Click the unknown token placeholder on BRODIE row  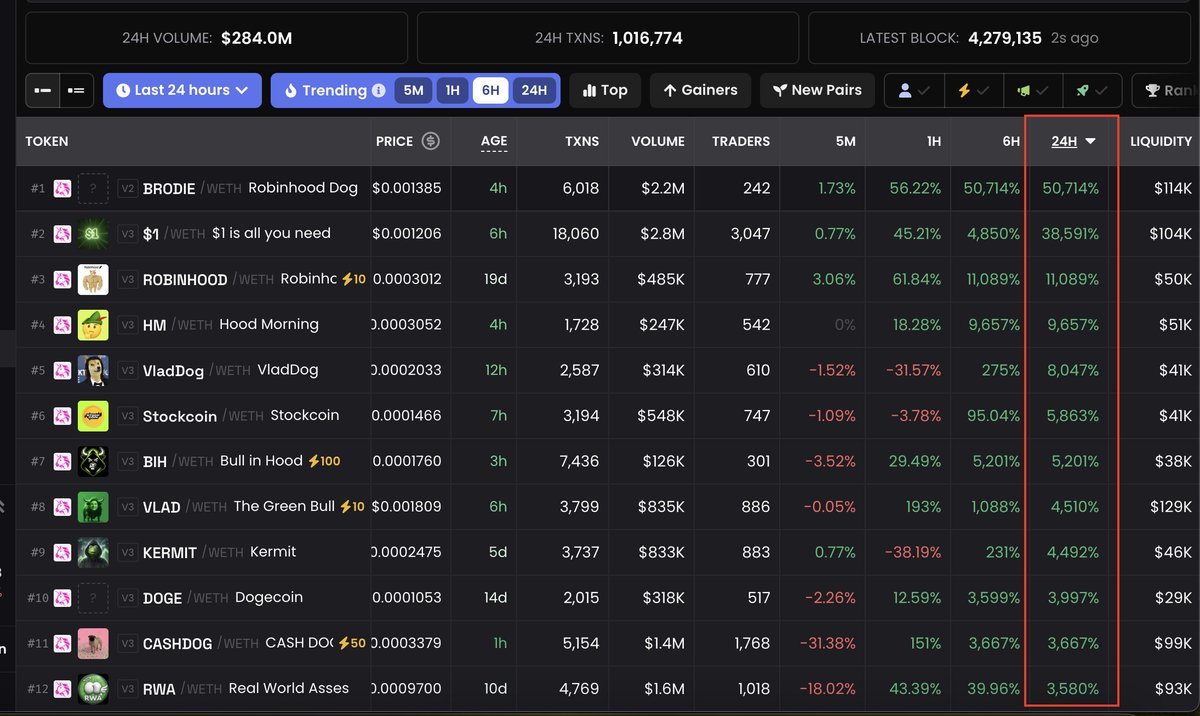click(93, 188)
